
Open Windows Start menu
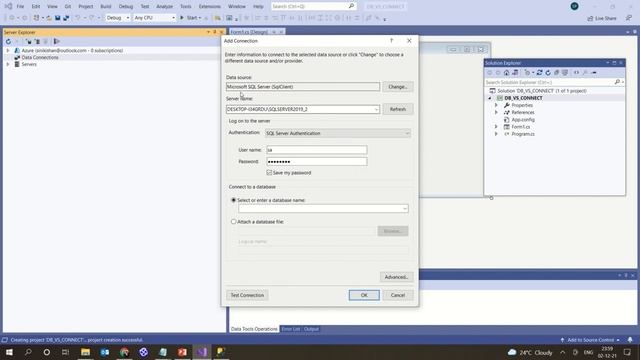pyautogui.click(x=9, y=352)
